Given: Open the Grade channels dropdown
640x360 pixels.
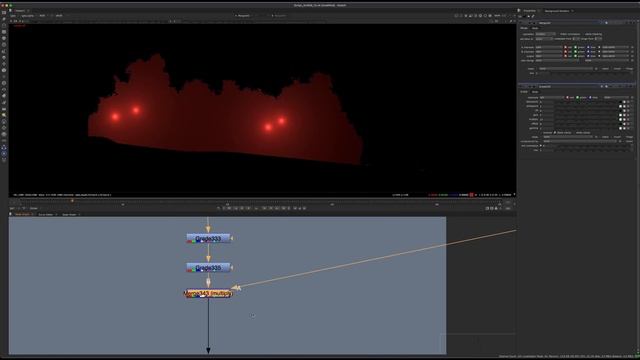Looking at the screenshot, I should [551, 98].
